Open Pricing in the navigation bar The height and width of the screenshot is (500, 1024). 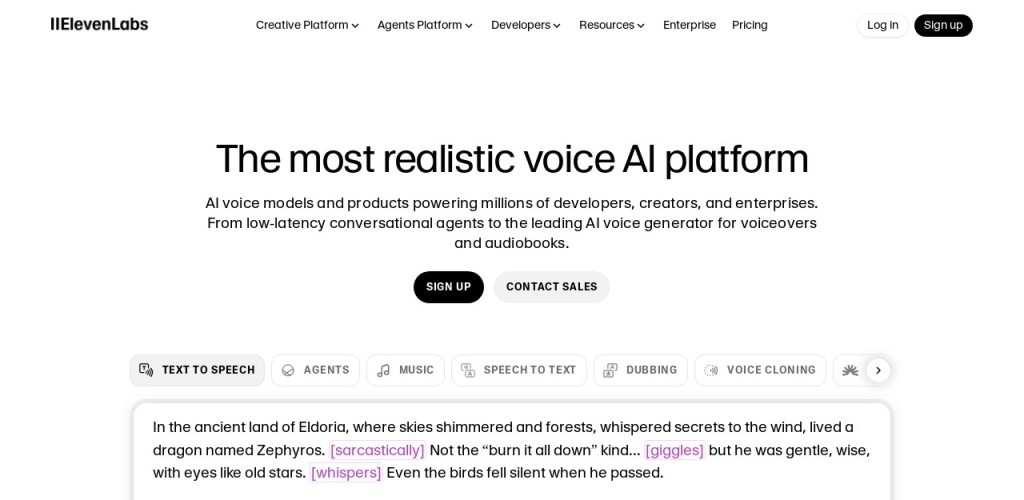pyautogui.click(x=749, y=25)
